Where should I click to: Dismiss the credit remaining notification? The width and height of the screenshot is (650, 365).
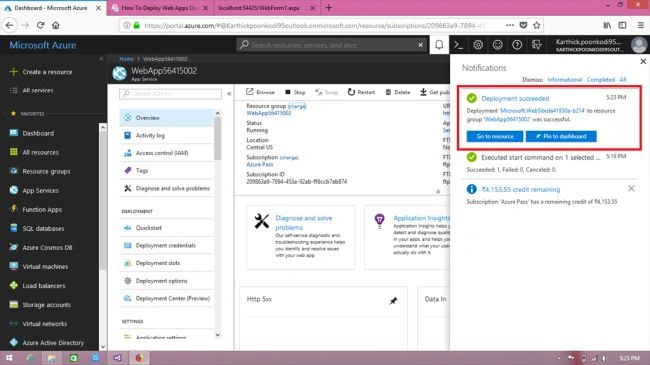(x=631, y=189)
